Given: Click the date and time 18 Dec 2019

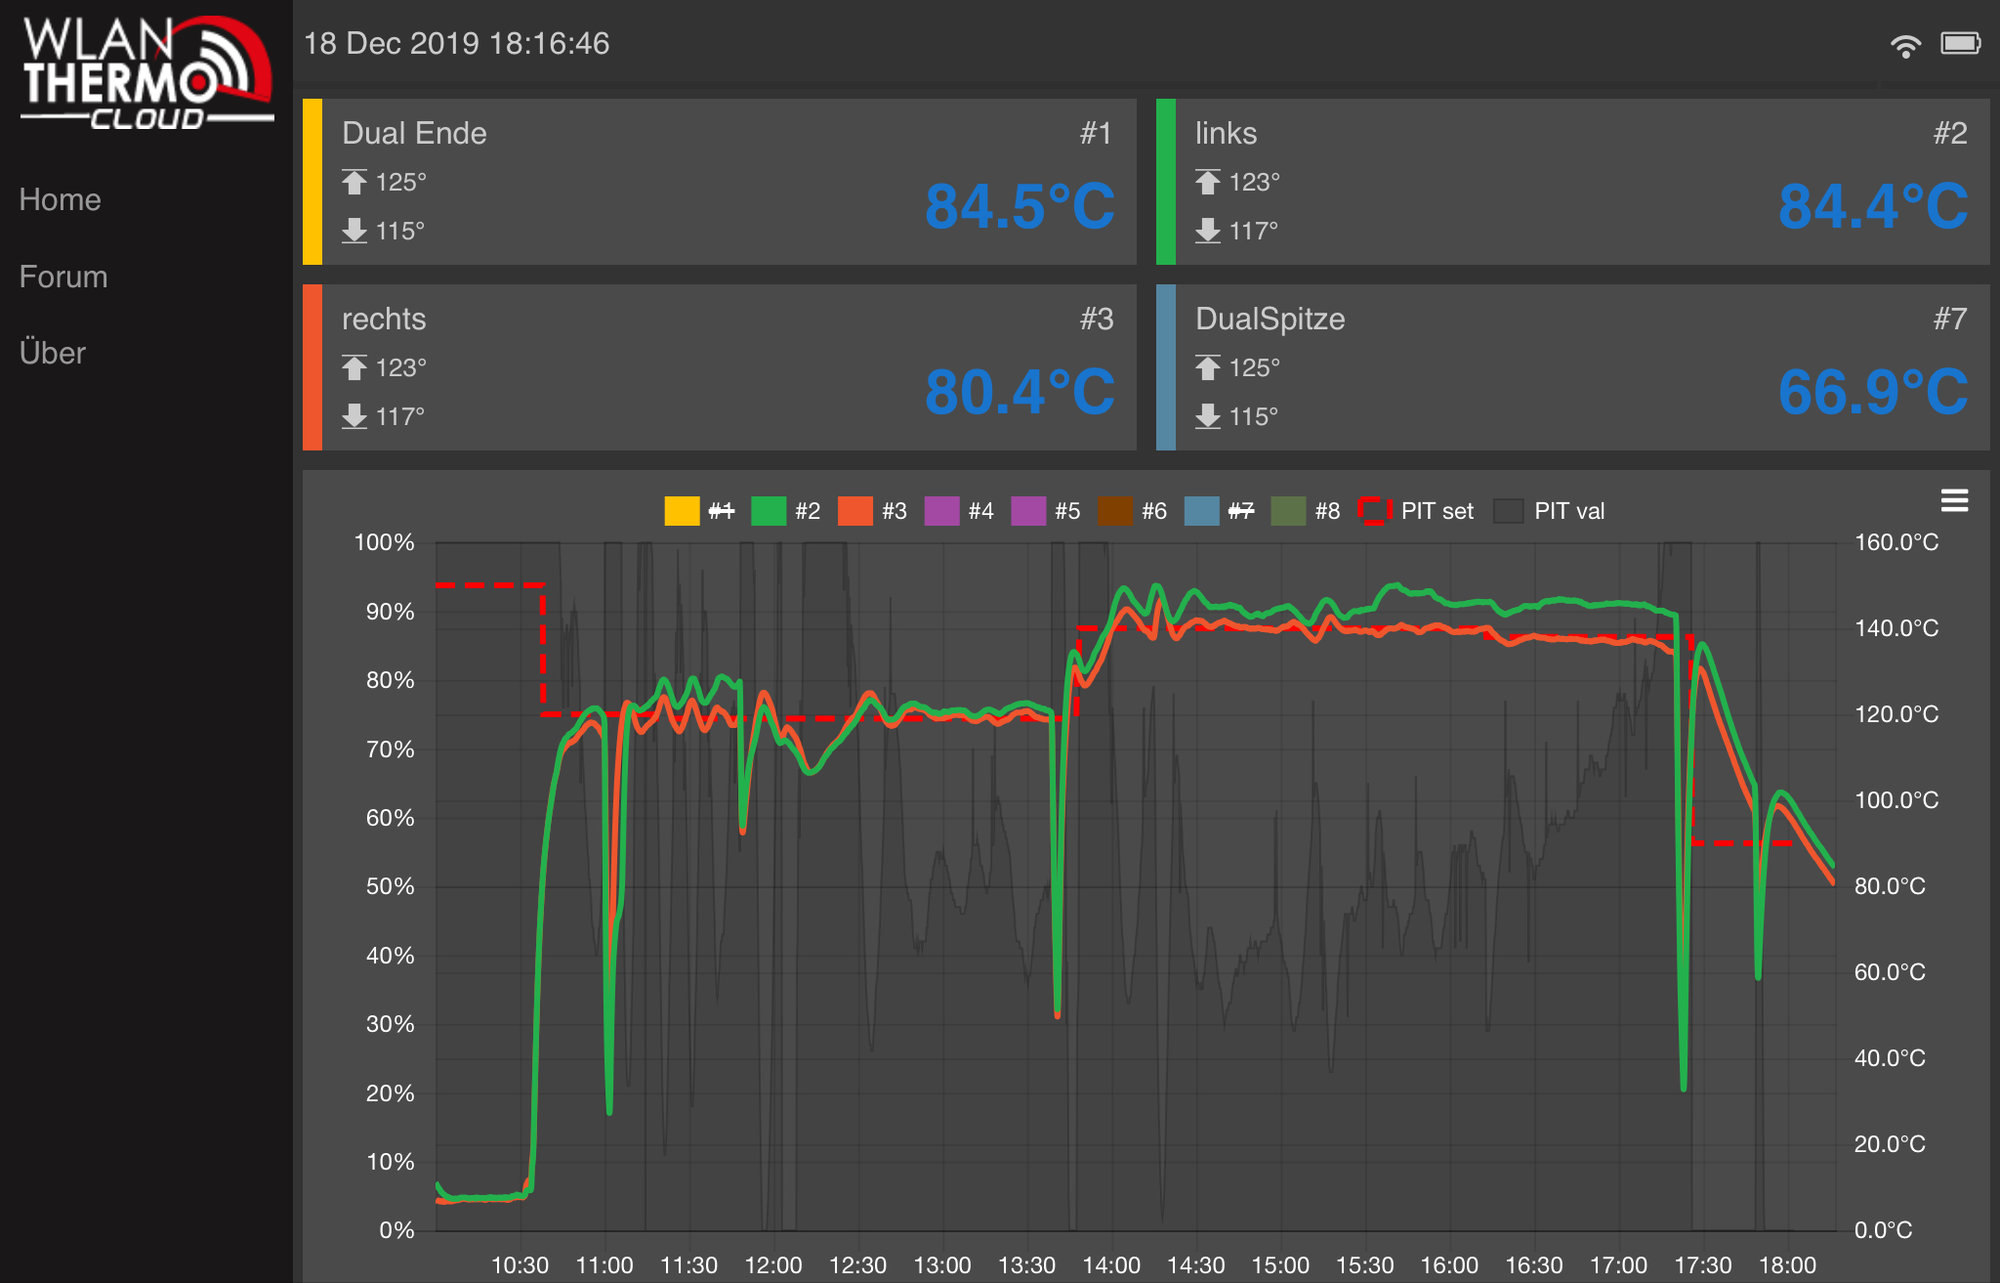Looking at the screenshot, I should [x=456, y=43].
